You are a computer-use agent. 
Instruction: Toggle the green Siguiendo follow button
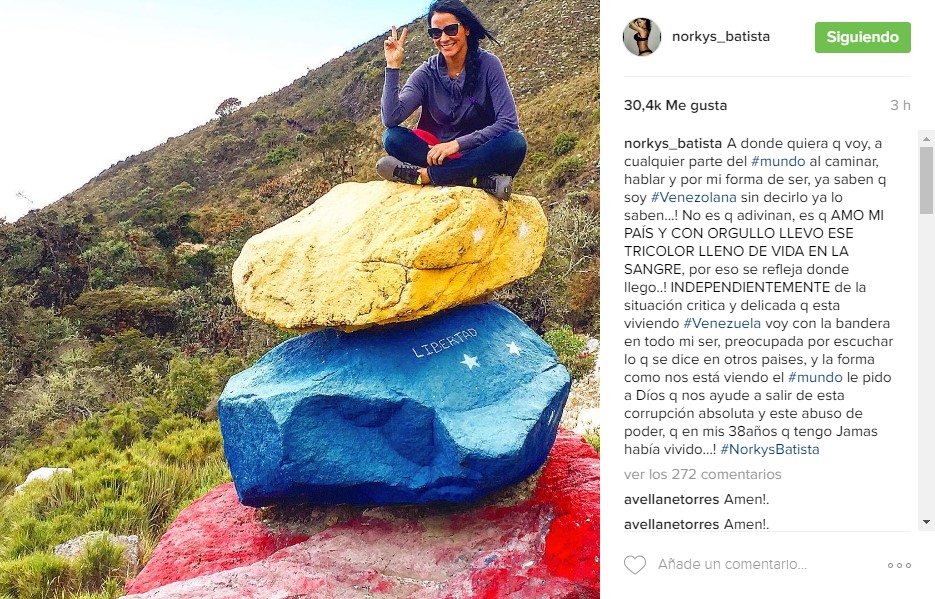click(862, 37)
